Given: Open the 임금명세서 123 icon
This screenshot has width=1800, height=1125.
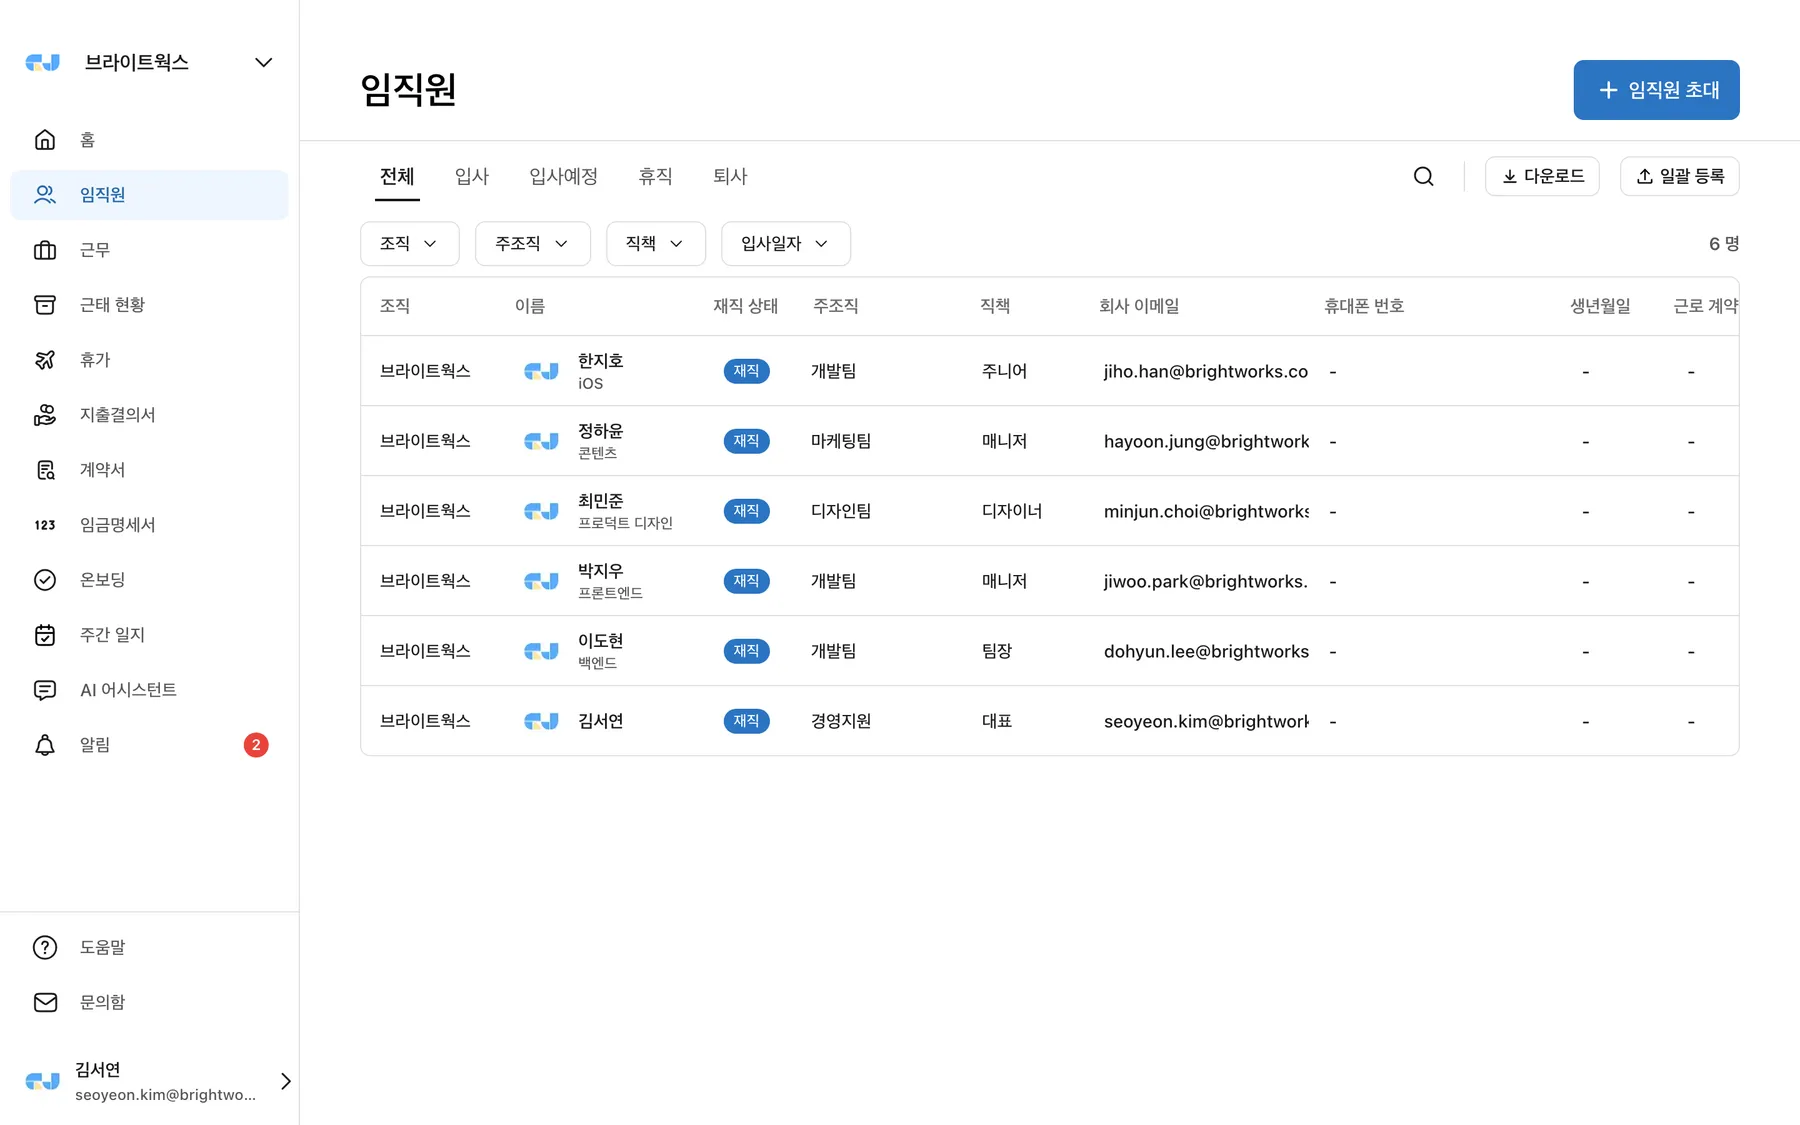Looking at the screenshot, I should coord(45,525).
